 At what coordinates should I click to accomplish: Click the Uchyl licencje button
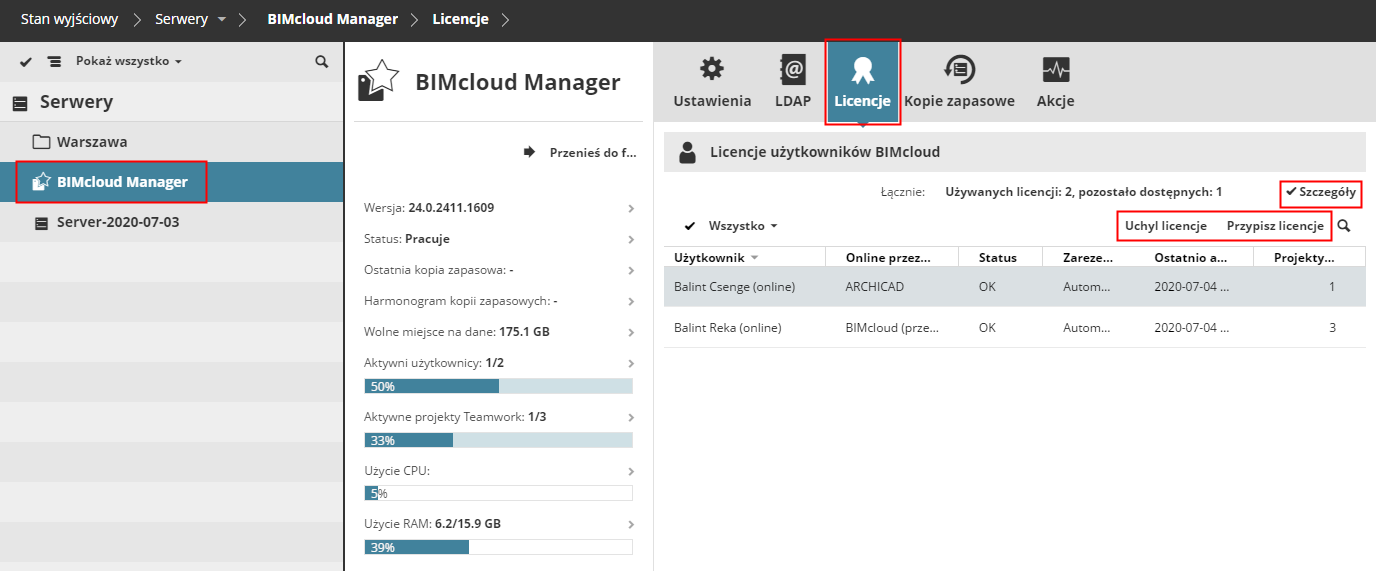click(1166, 226)
